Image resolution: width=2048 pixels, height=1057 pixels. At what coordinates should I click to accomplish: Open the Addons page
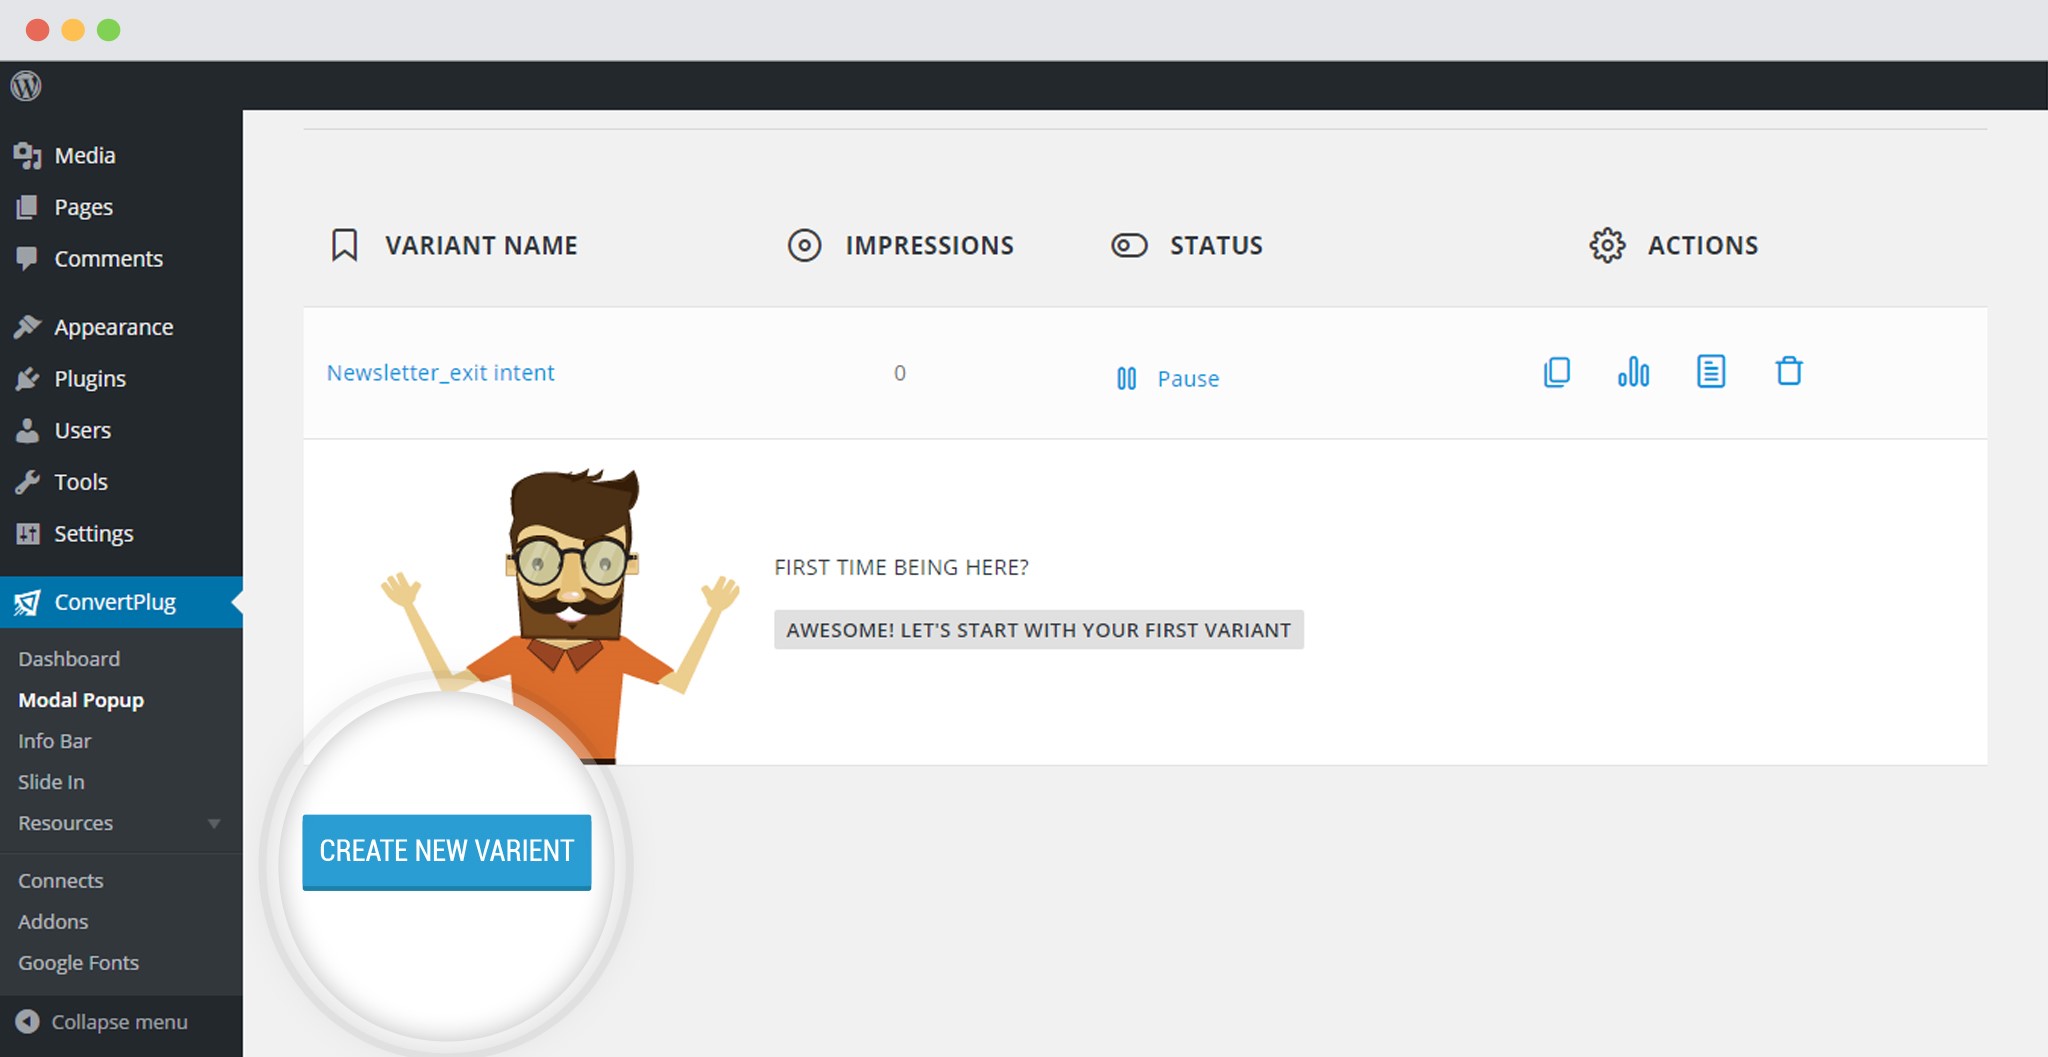click(53, 922)
